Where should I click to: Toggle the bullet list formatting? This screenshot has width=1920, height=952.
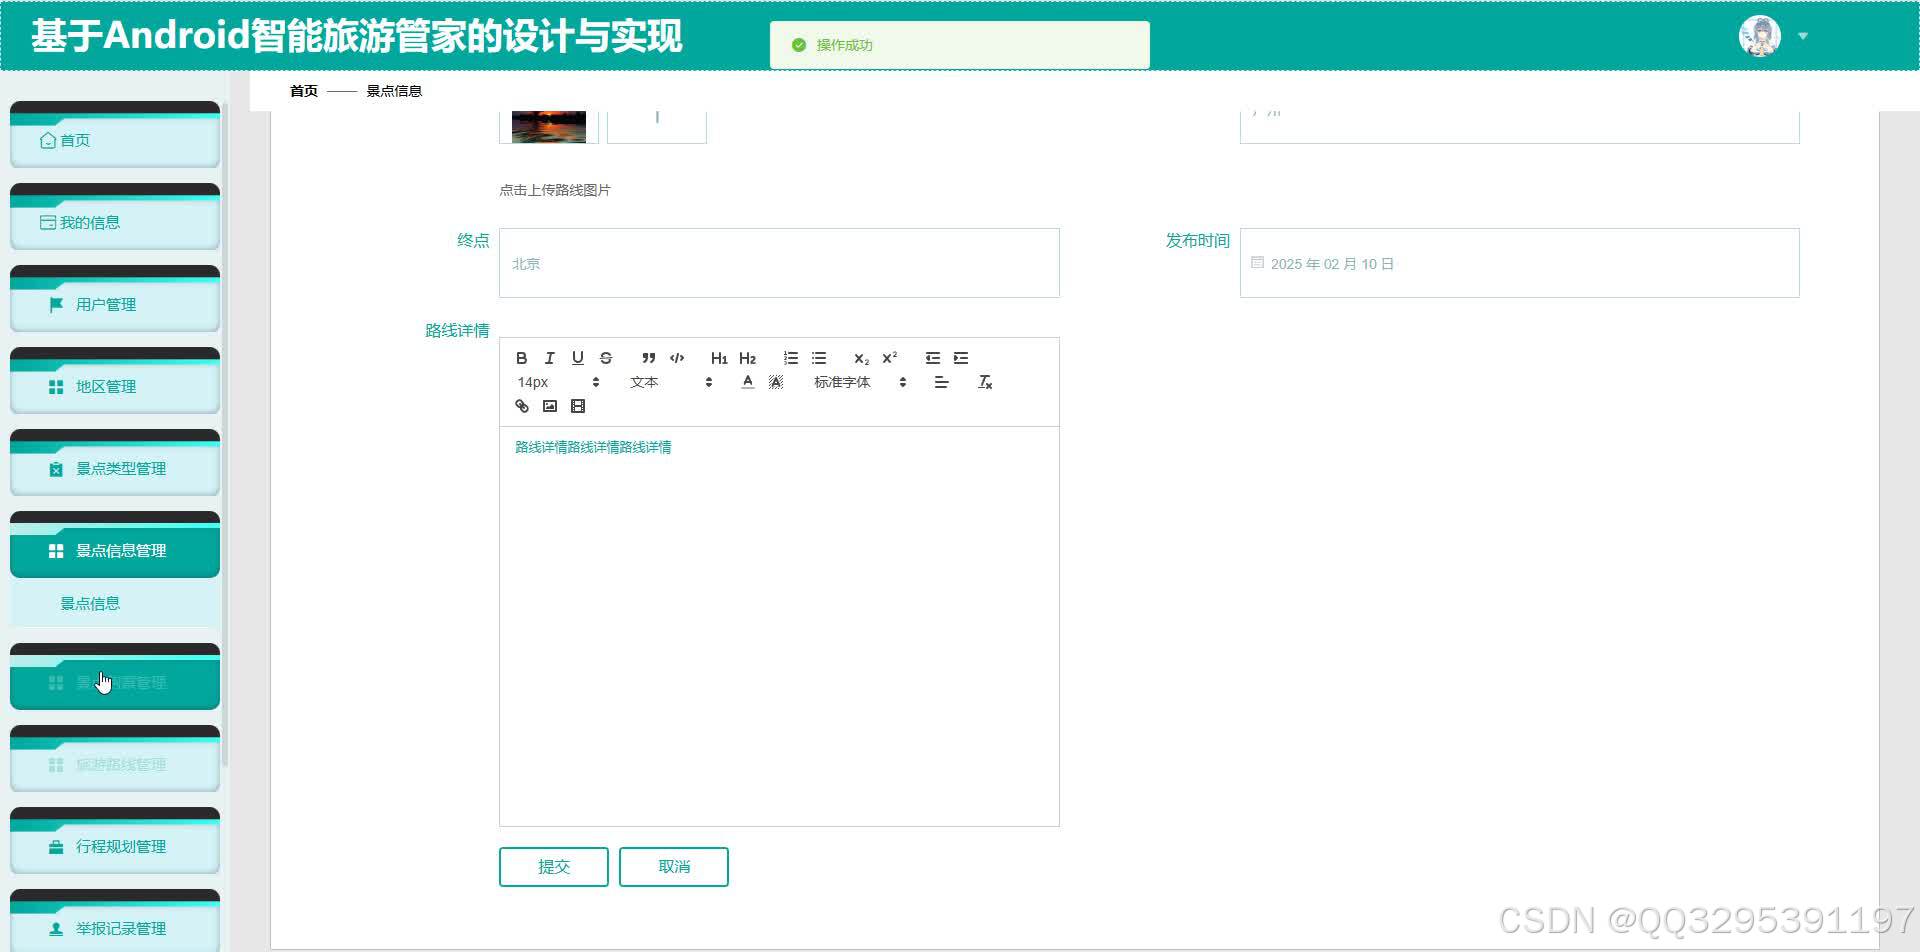click(x=819, y=357)
